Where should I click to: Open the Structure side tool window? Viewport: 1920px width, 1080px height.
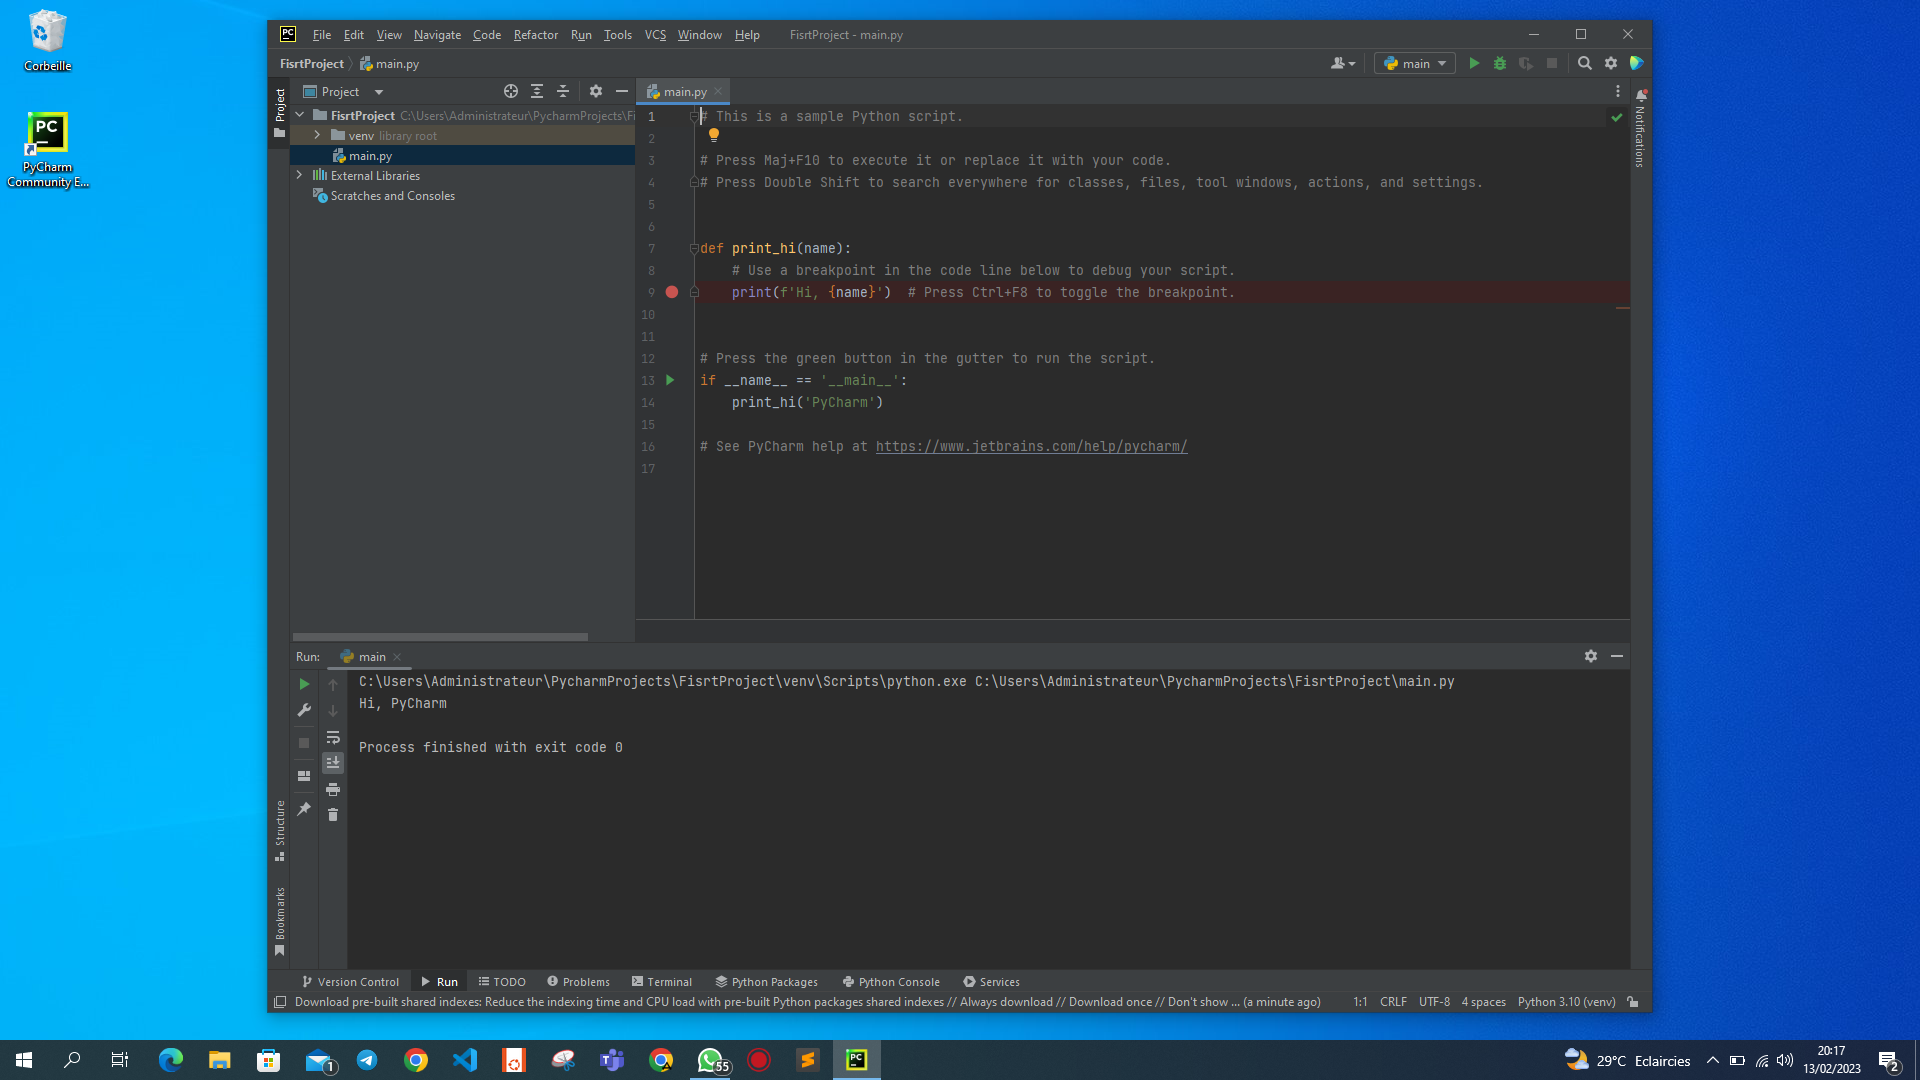(x=280, y=830)
